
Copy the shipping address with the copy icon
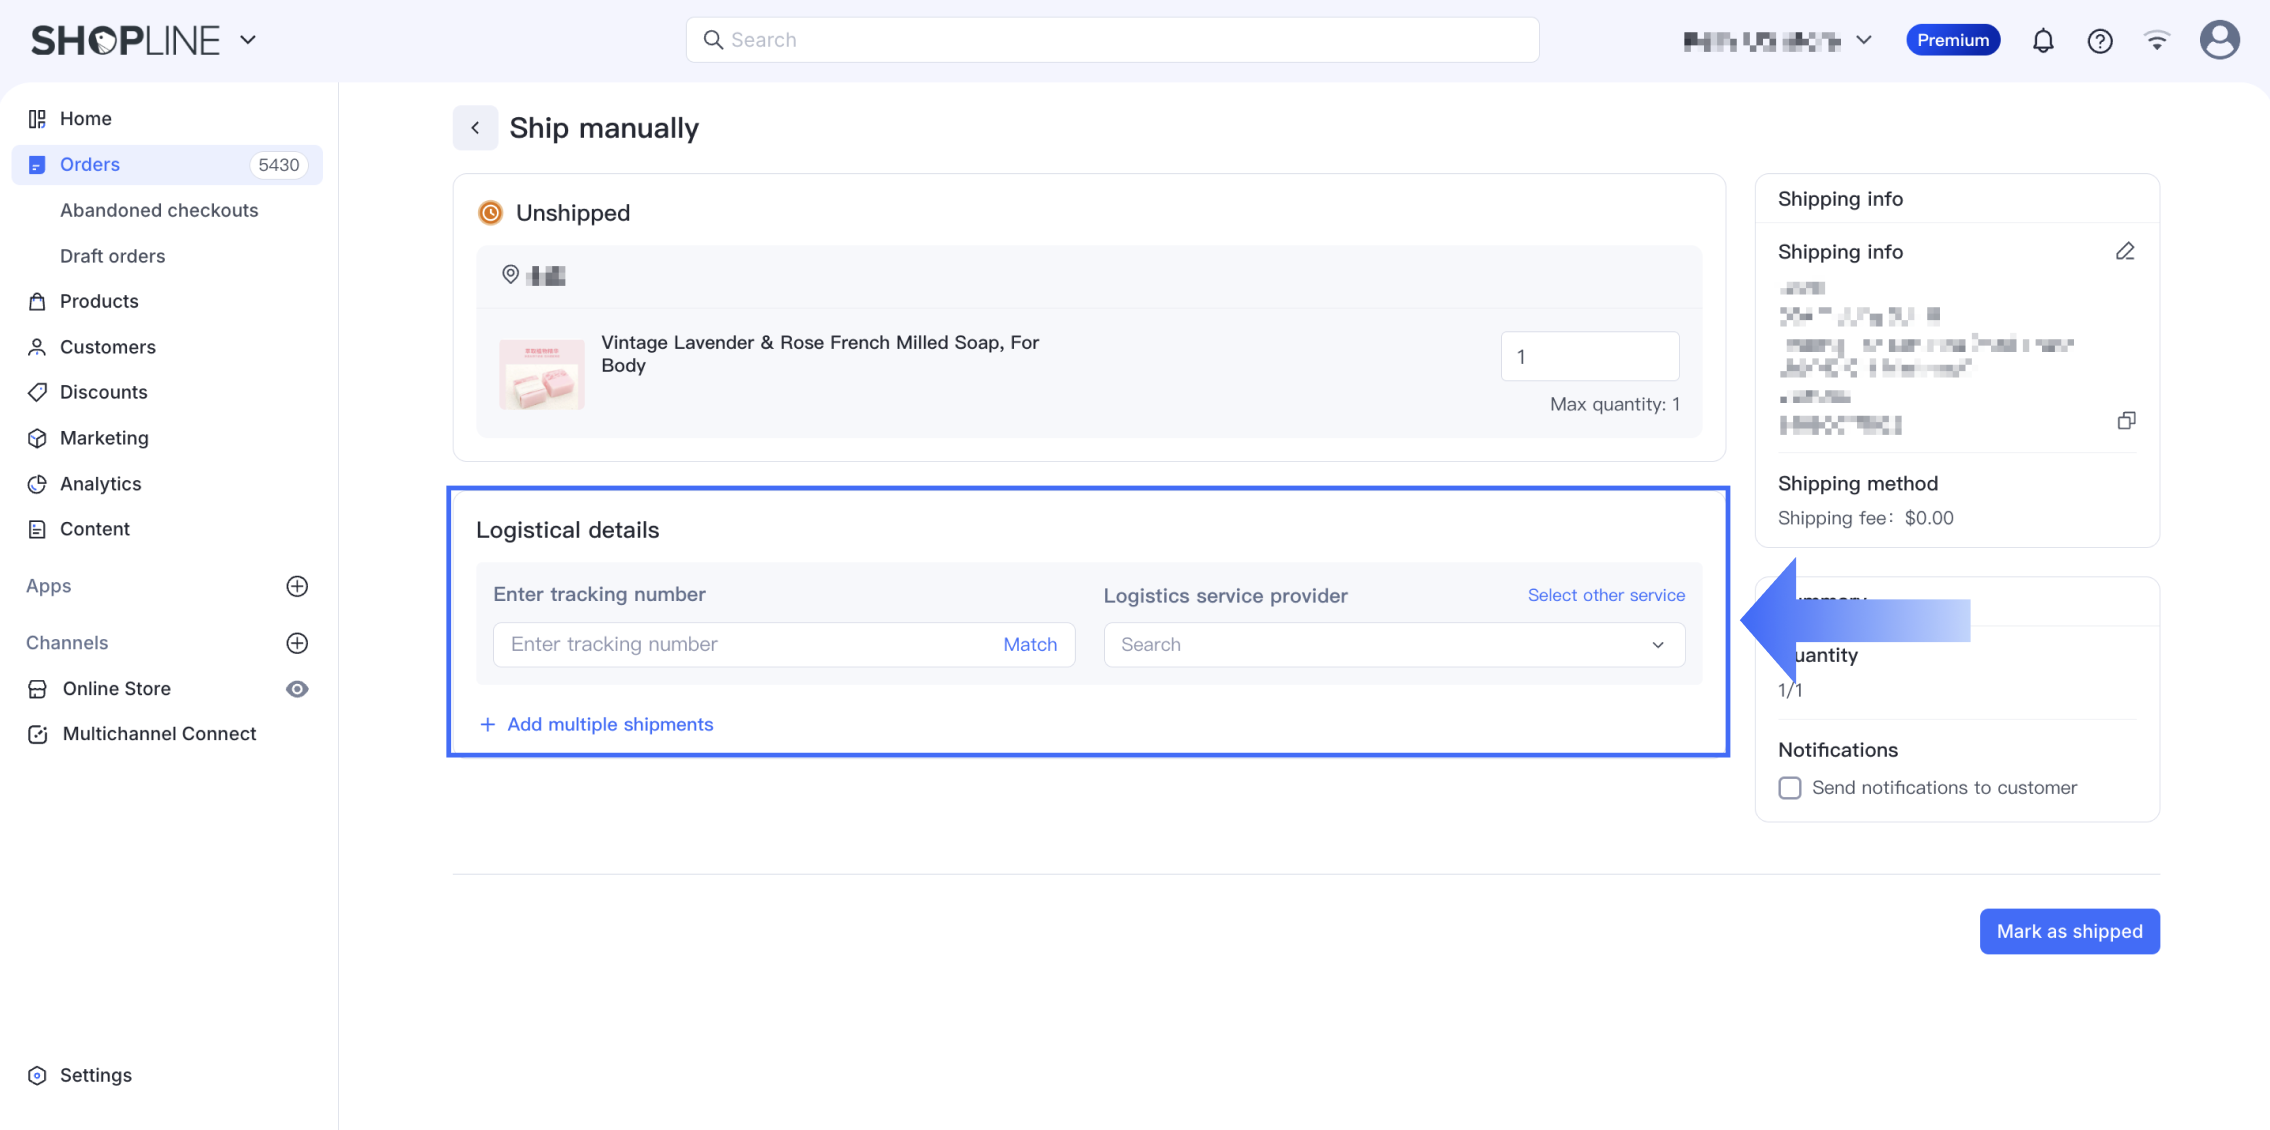click(x=2126, y=420)
